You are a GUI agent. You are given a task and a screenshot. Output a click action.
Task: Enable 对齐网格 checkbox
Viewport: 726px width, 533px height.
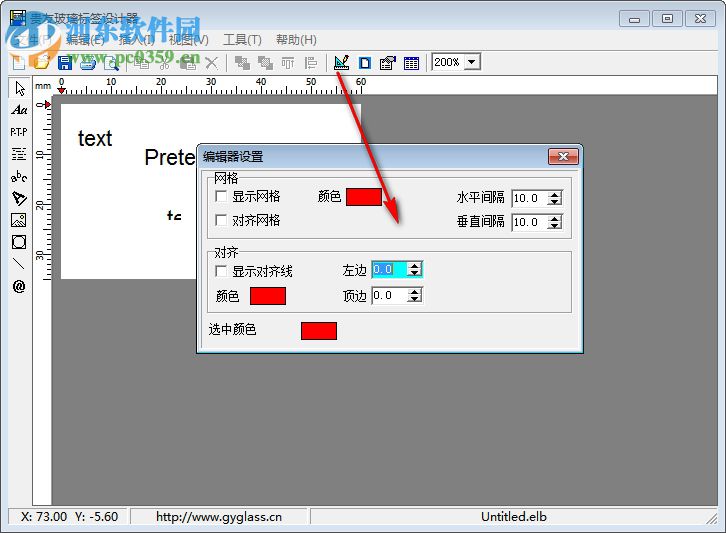click(x=221, y=220)
